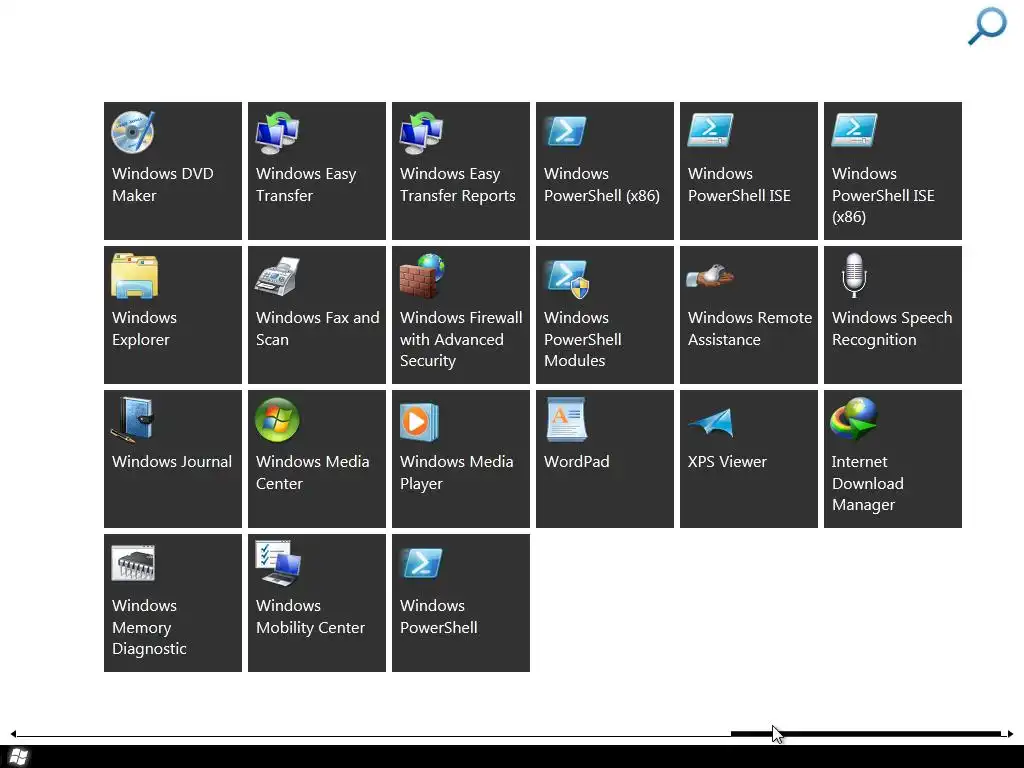Launch Internet Download Manager icon
The image size is (1024, 768).
(854, 420)
